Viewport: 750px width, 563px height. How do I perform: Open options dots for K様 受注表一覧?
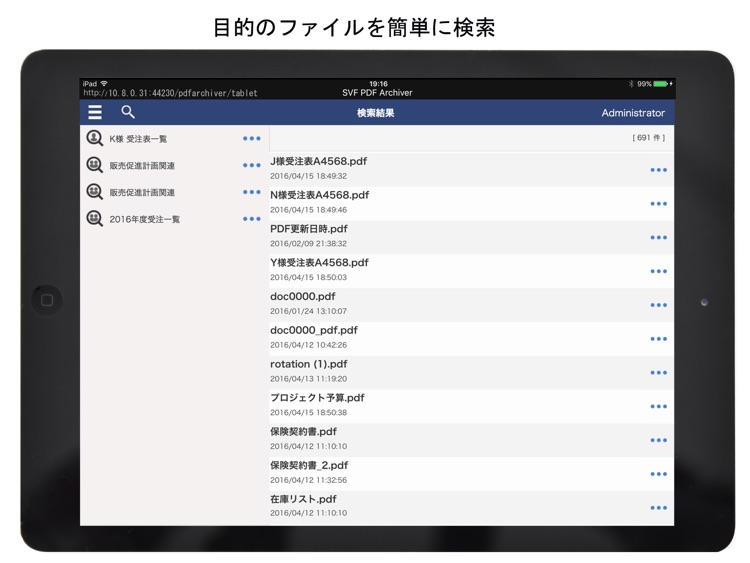click(x=252, y=139)
